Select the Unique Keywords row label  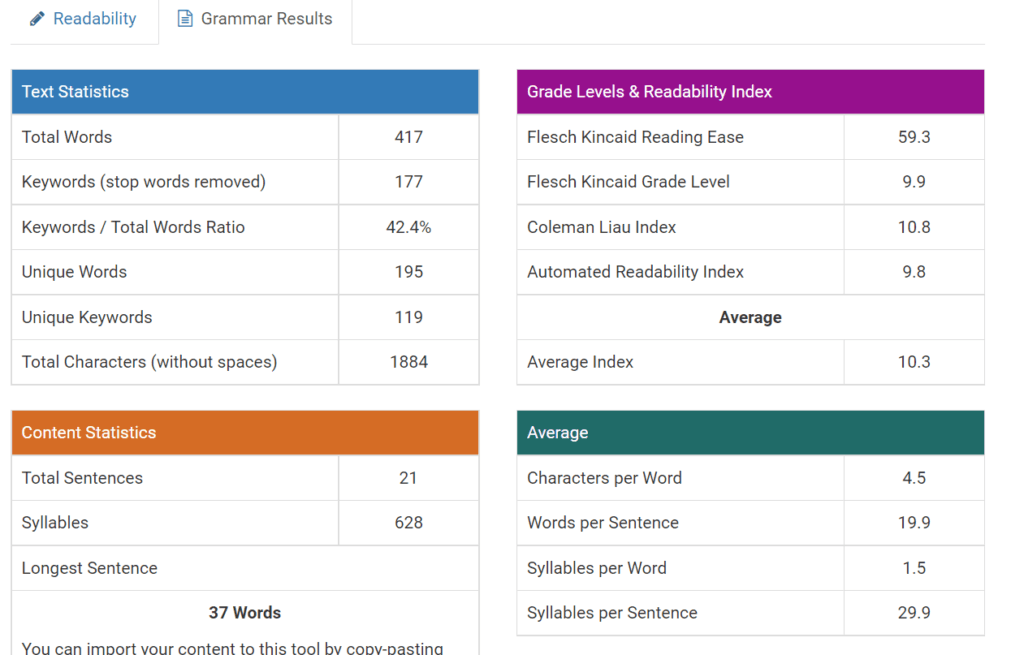click(87, 317)
